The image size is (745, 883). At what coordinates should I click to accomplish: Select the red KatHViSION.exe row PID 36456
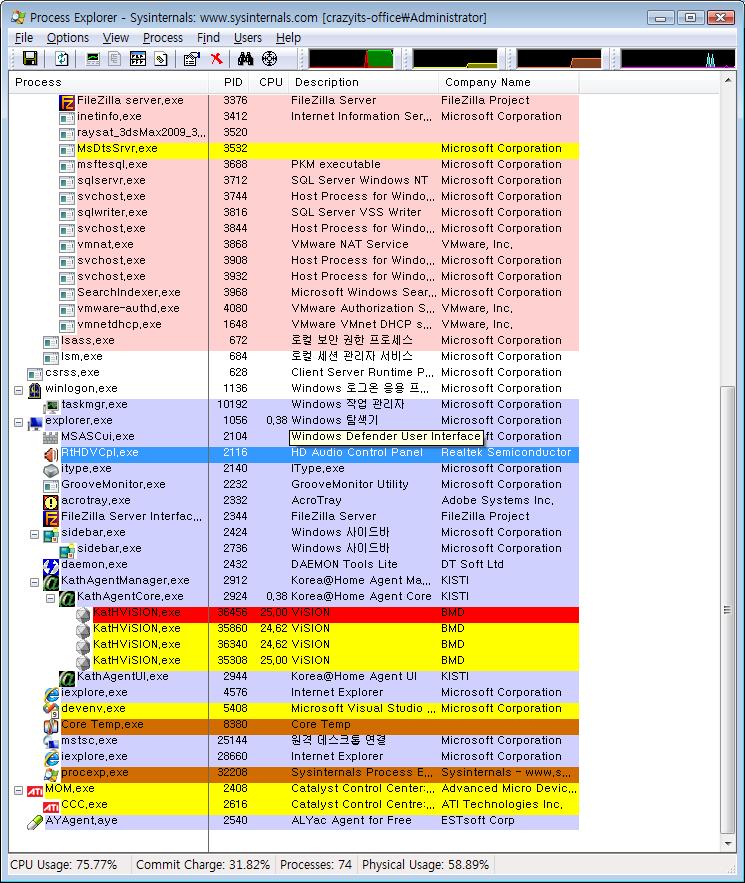coord(335,614)
